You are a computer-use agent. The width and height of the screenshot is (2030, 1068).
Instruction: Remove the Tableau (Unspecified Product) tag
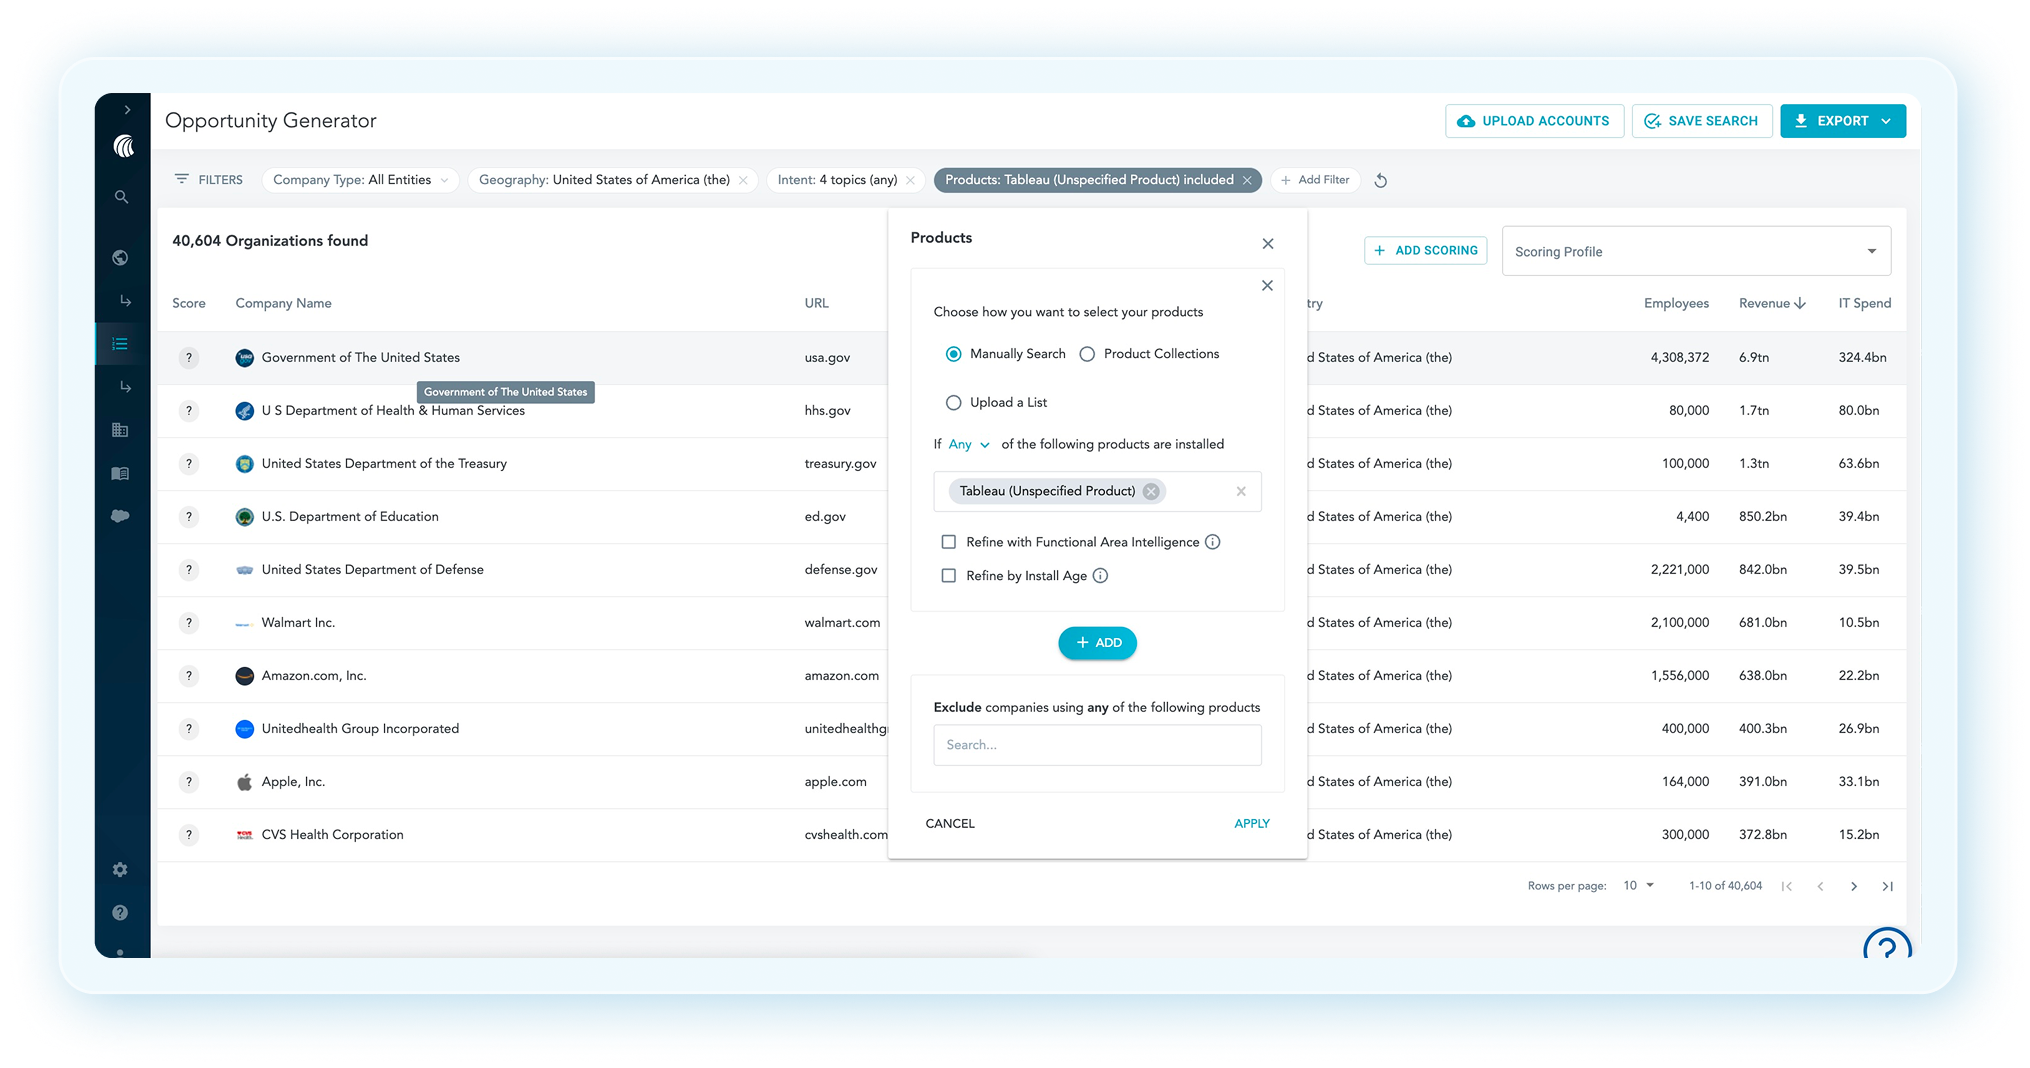pyautogui.click(x=1152, y=491)
